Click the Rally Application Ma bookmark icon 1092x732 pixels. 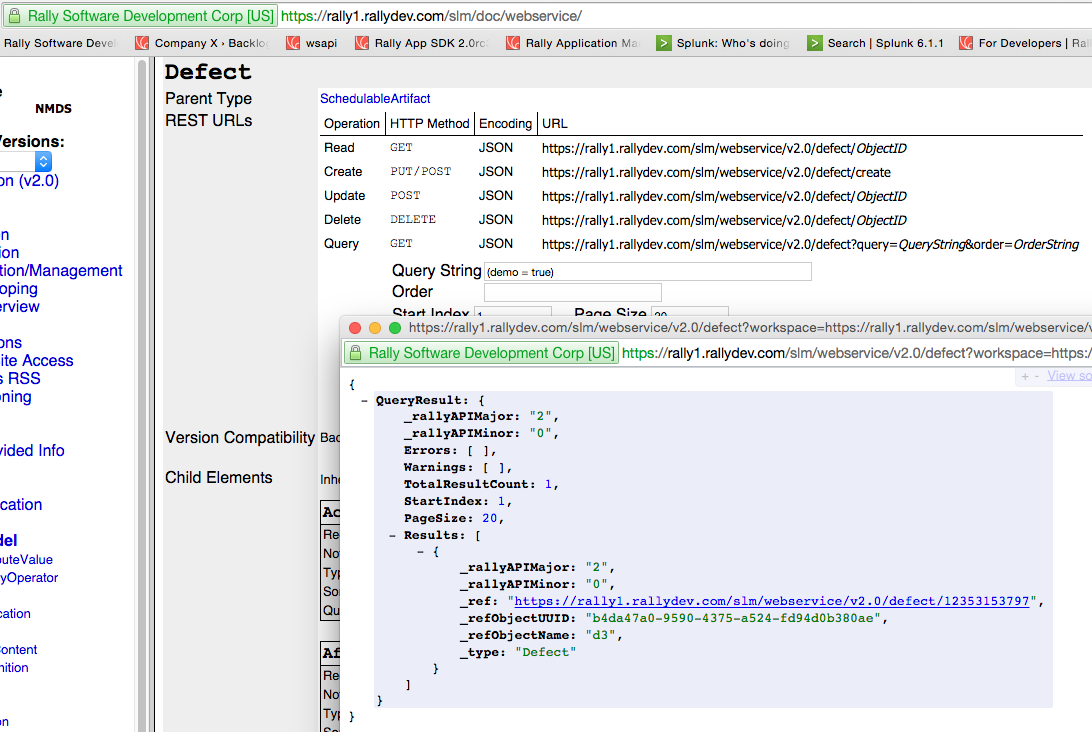tap(513, 43)
